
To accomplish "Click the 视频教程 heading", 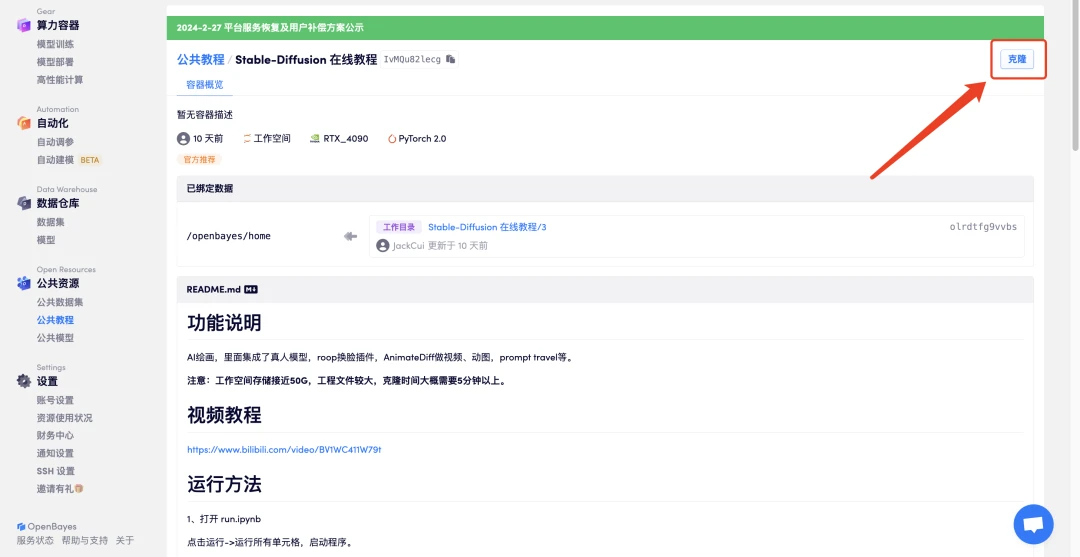I will point(224,415).
